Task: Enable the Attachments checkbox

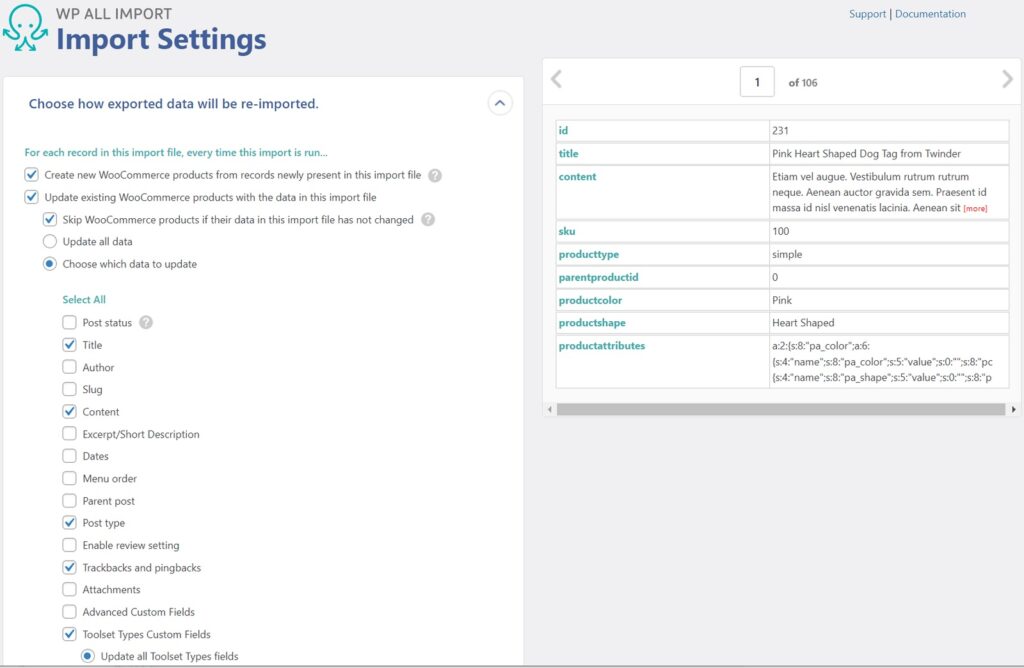Action: 69,589
